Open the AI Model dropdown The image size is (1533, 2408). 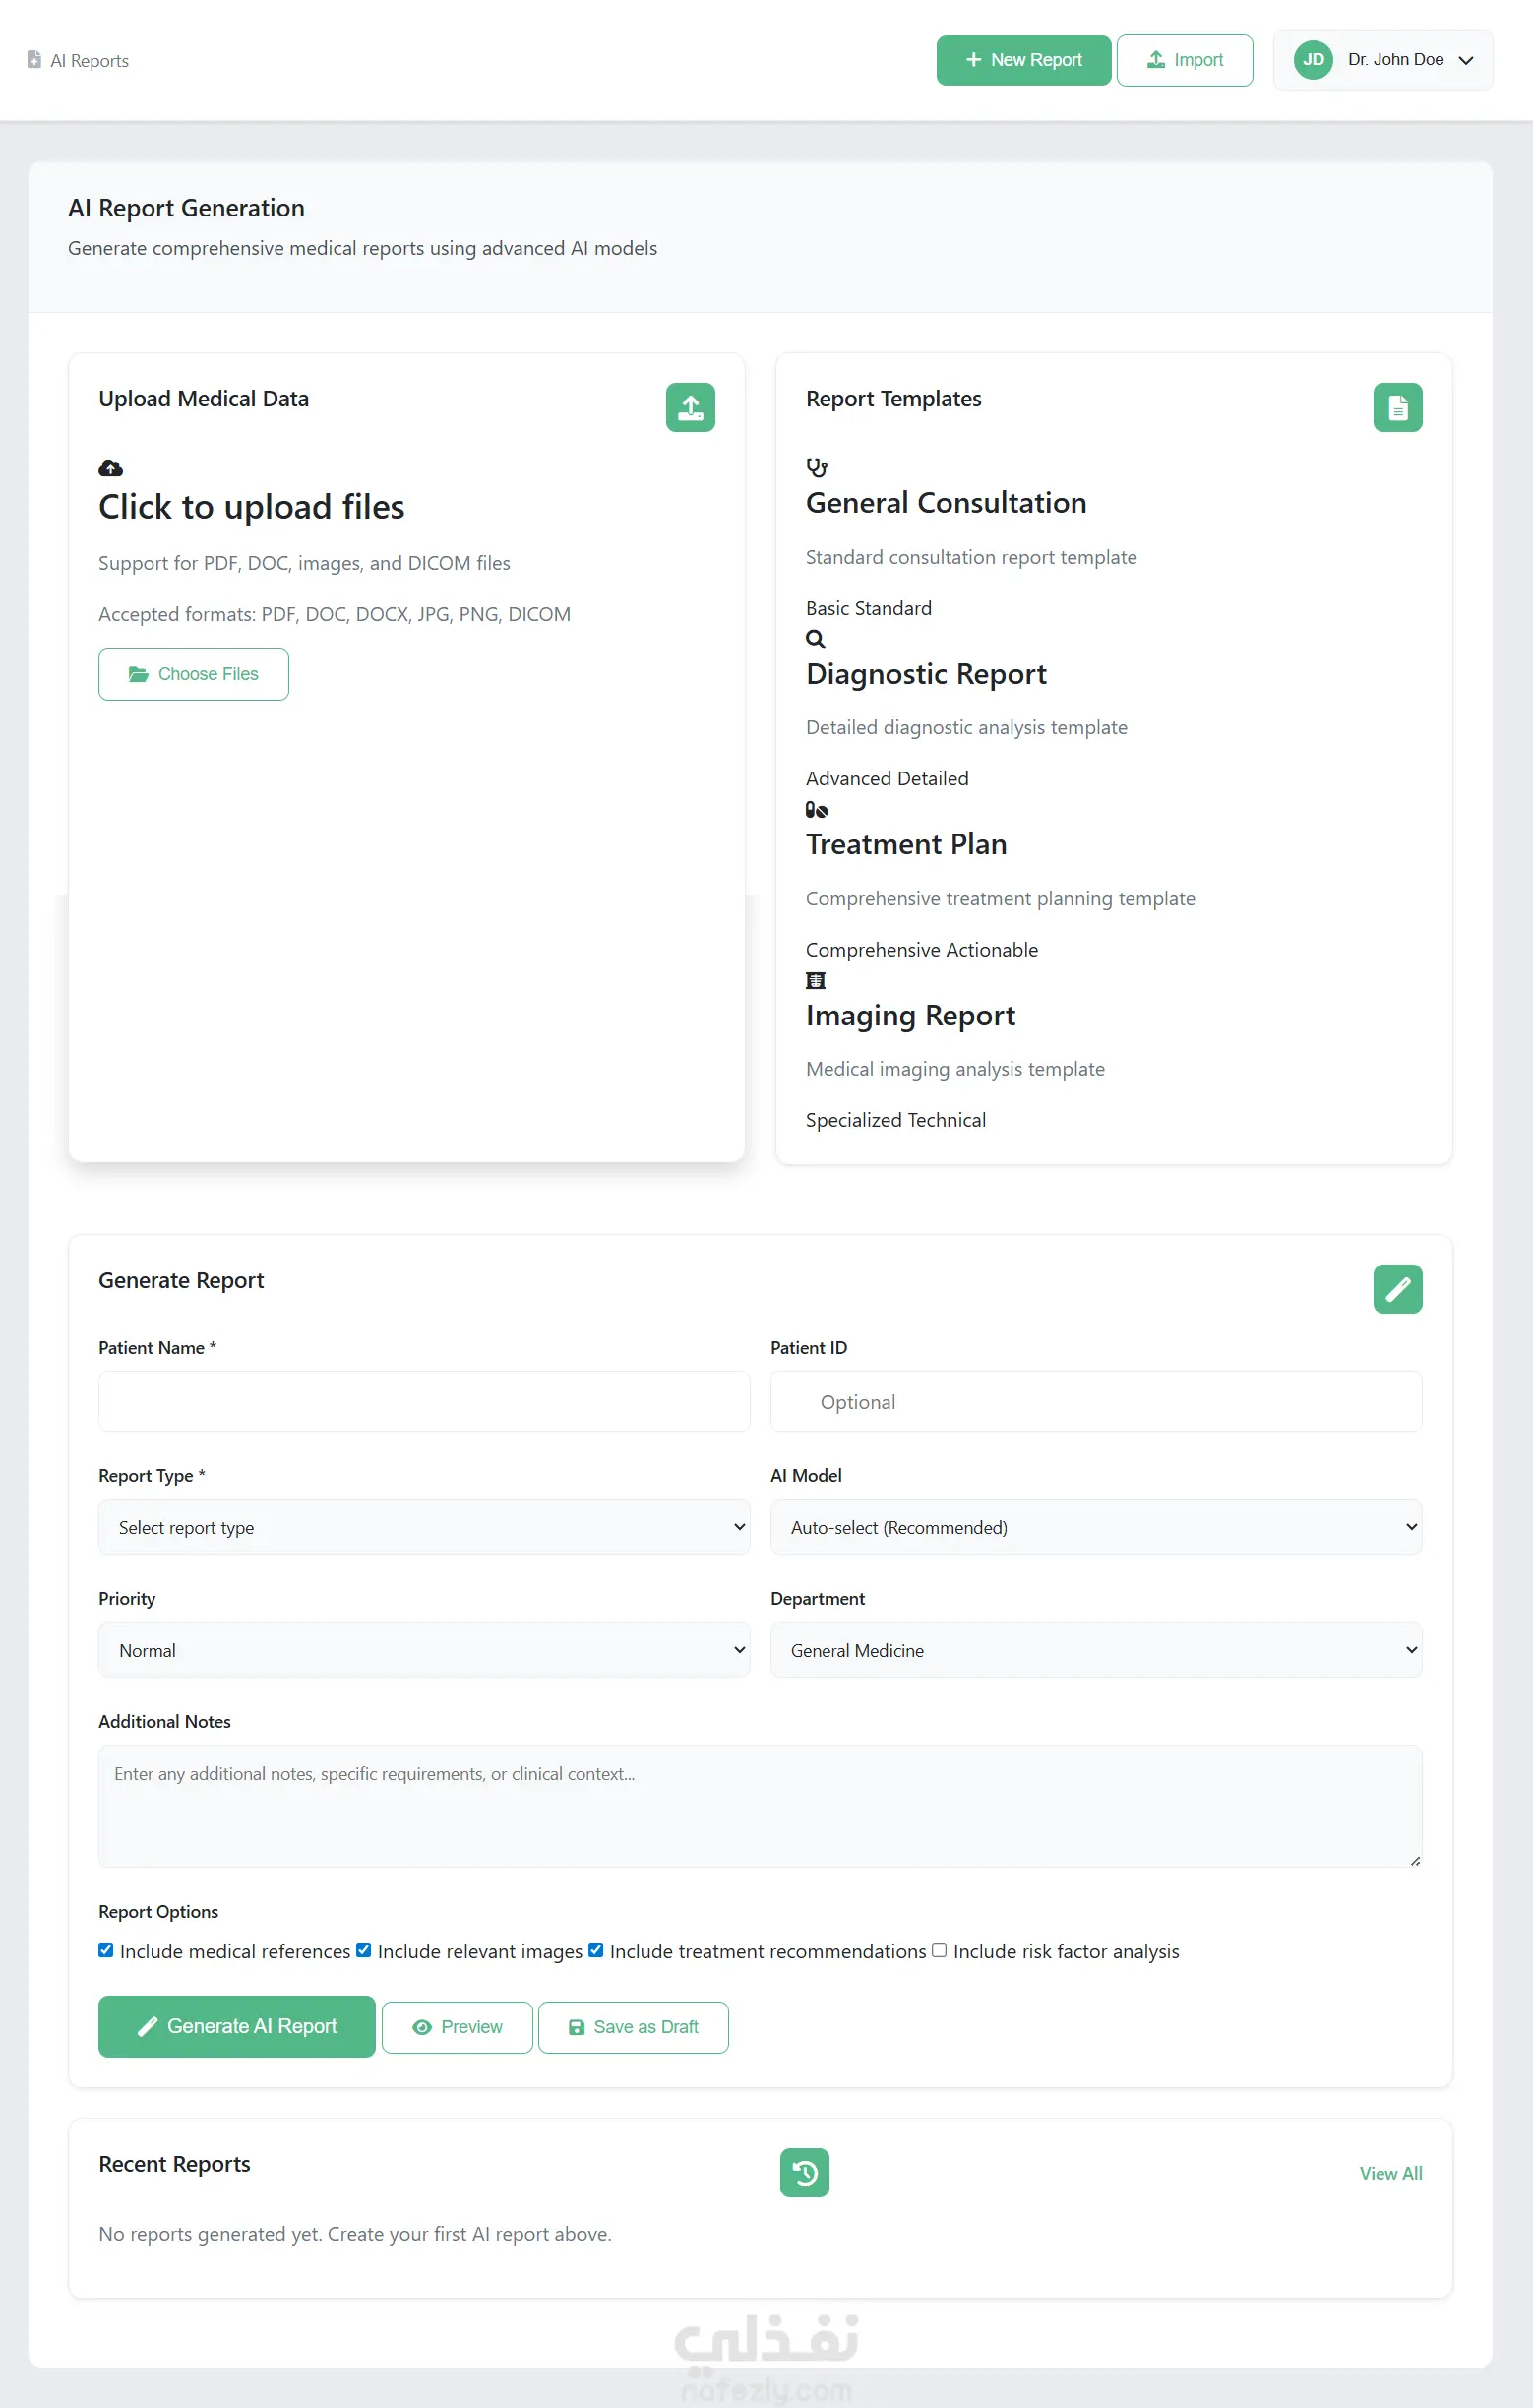(x=1096, y=1527)
